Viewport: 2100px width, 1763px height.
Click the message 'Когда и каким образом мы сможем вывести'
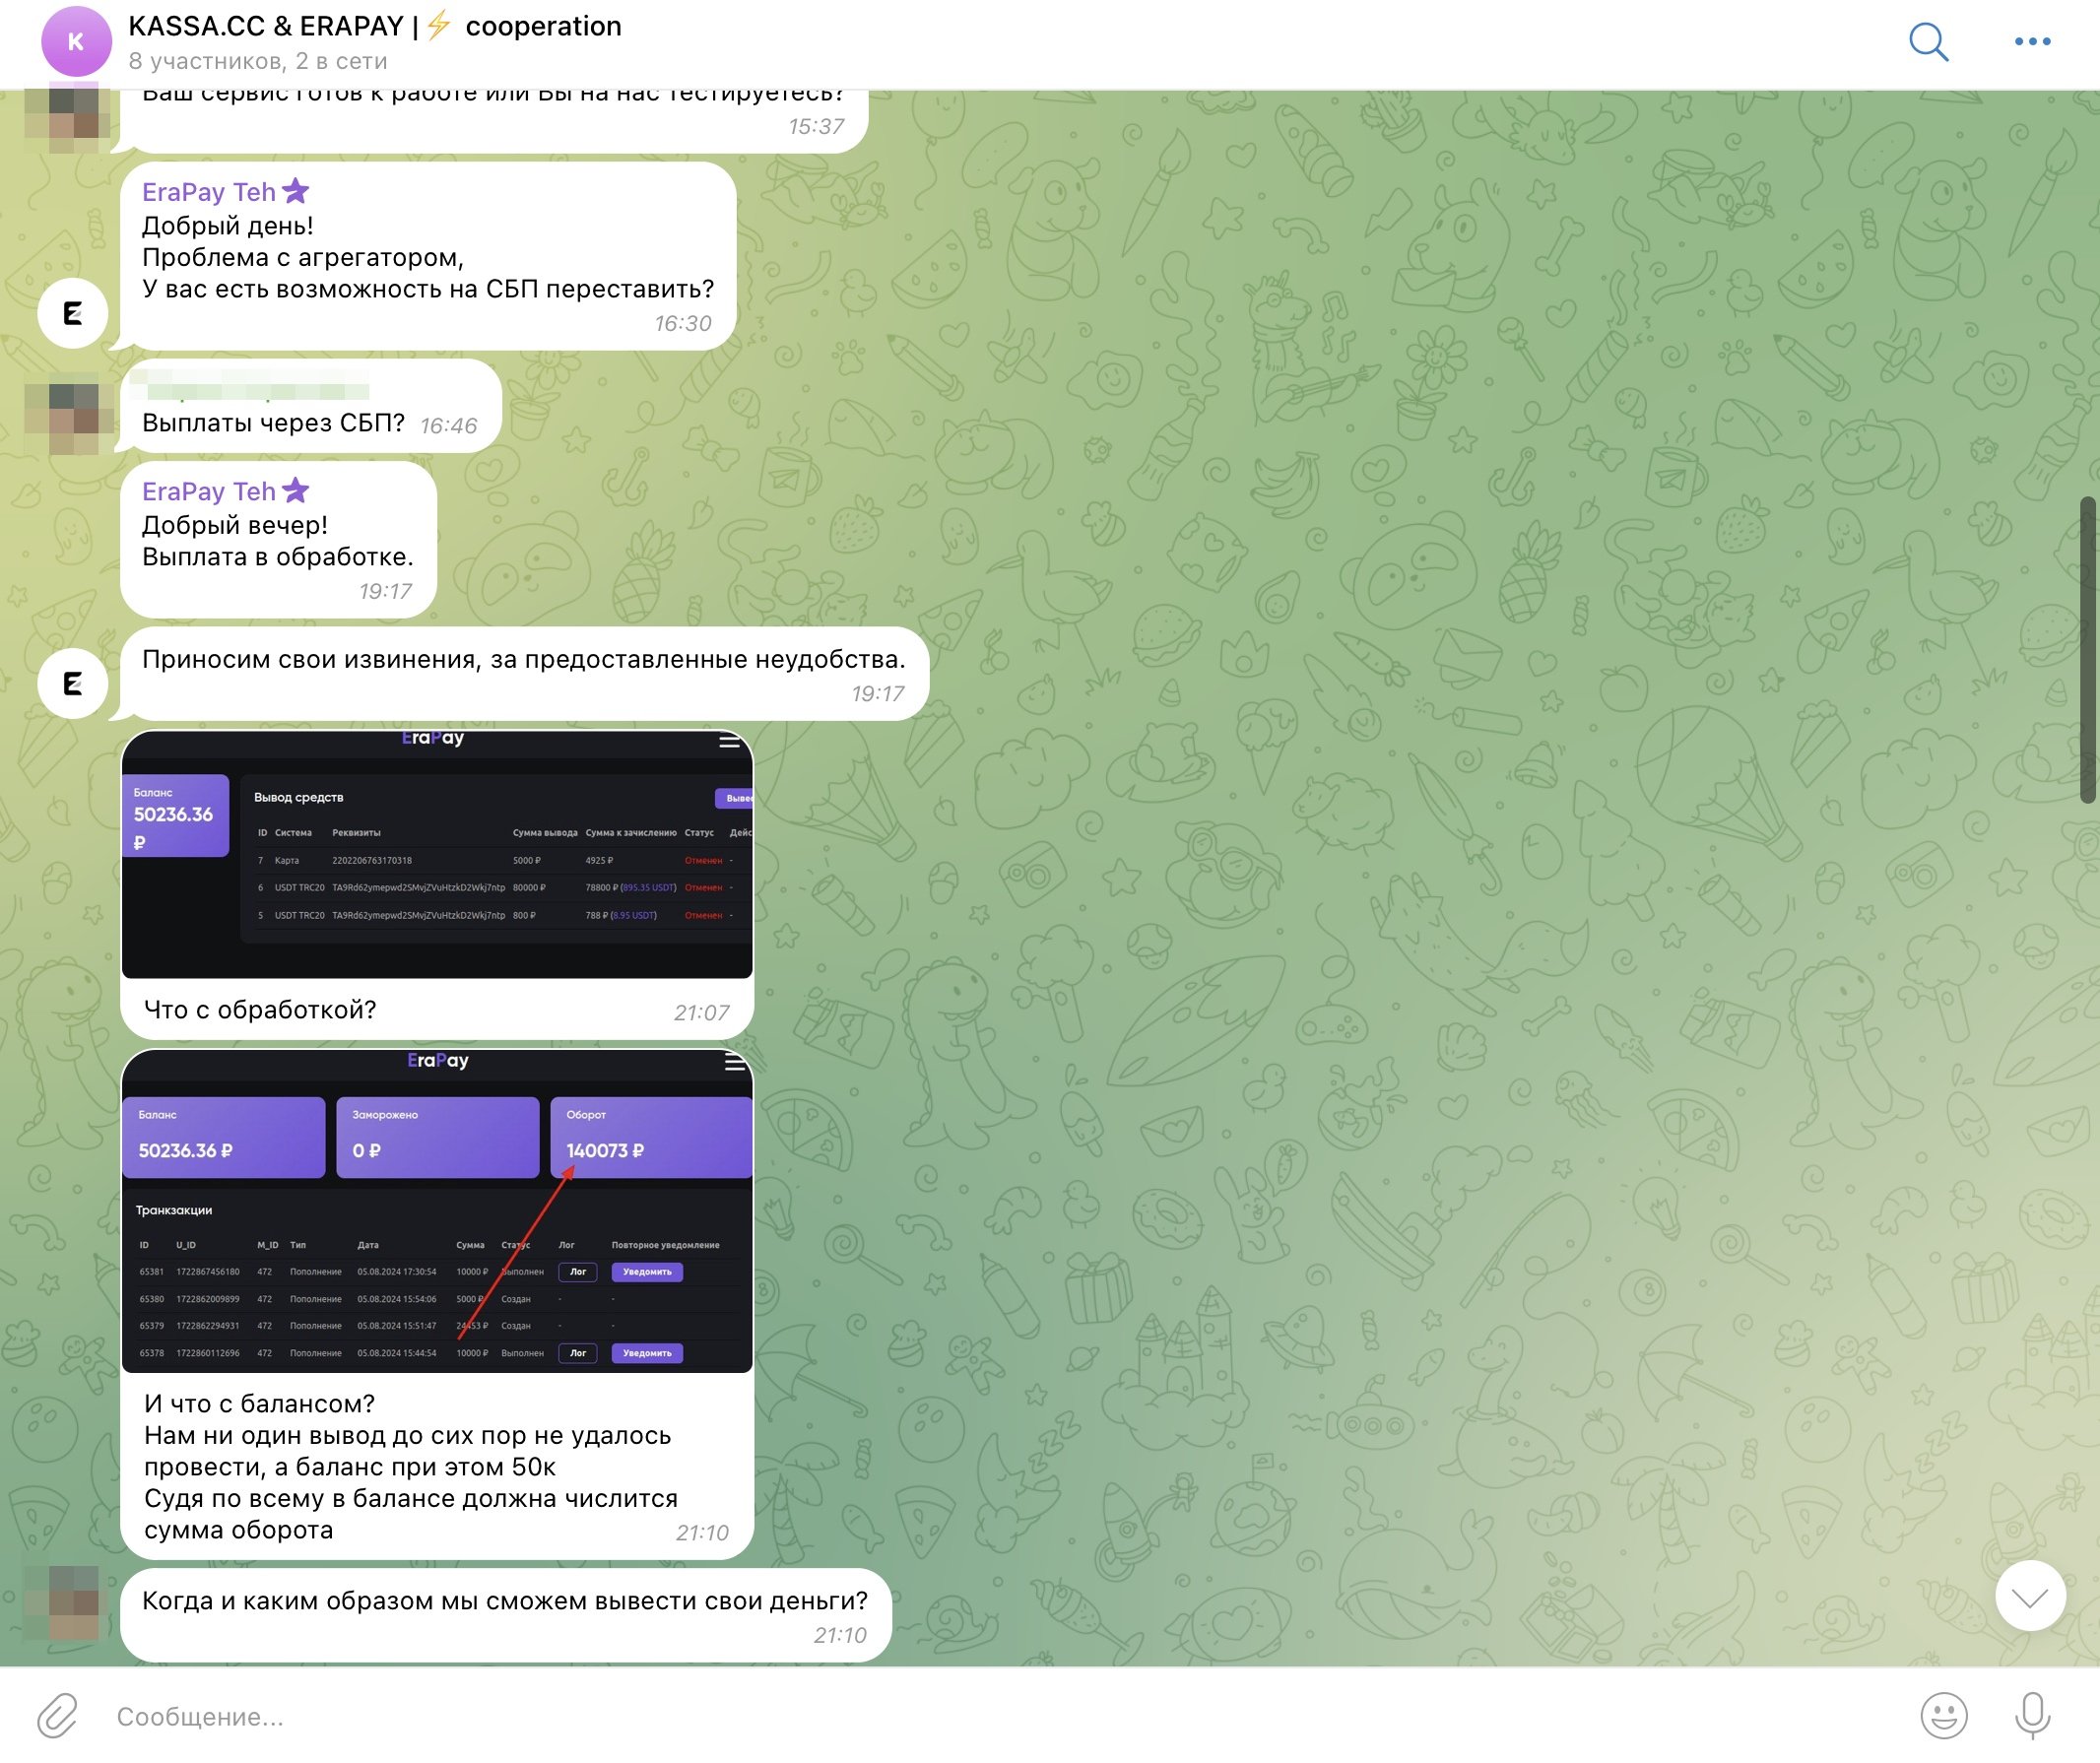tap(504, 1601)
